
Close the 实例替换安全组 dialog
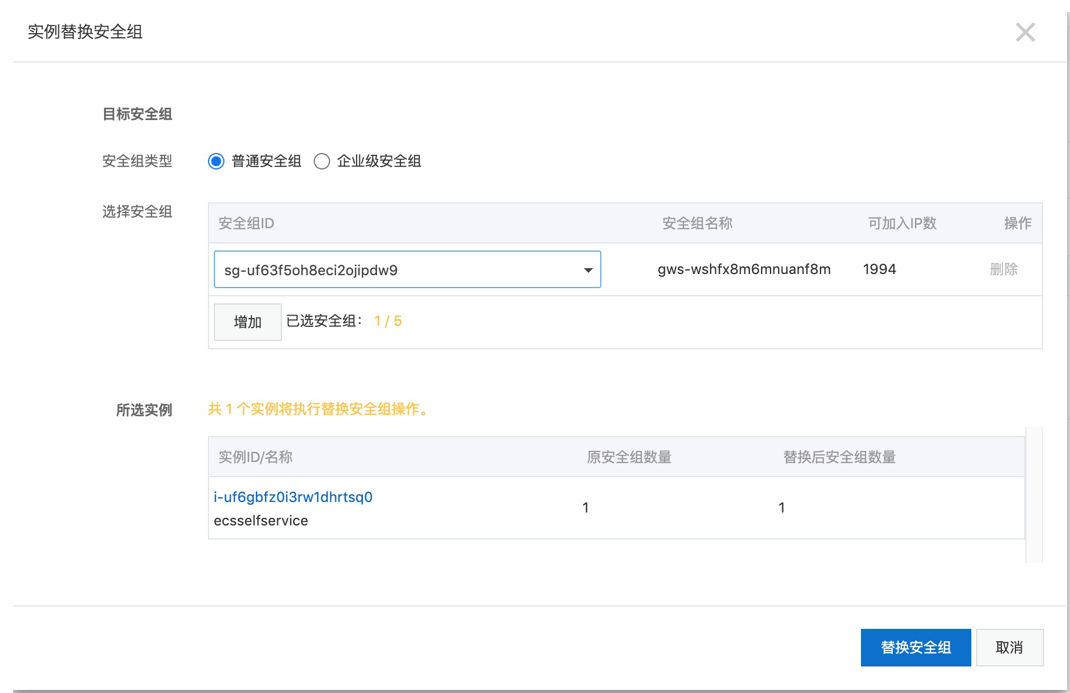point(1025,32)
